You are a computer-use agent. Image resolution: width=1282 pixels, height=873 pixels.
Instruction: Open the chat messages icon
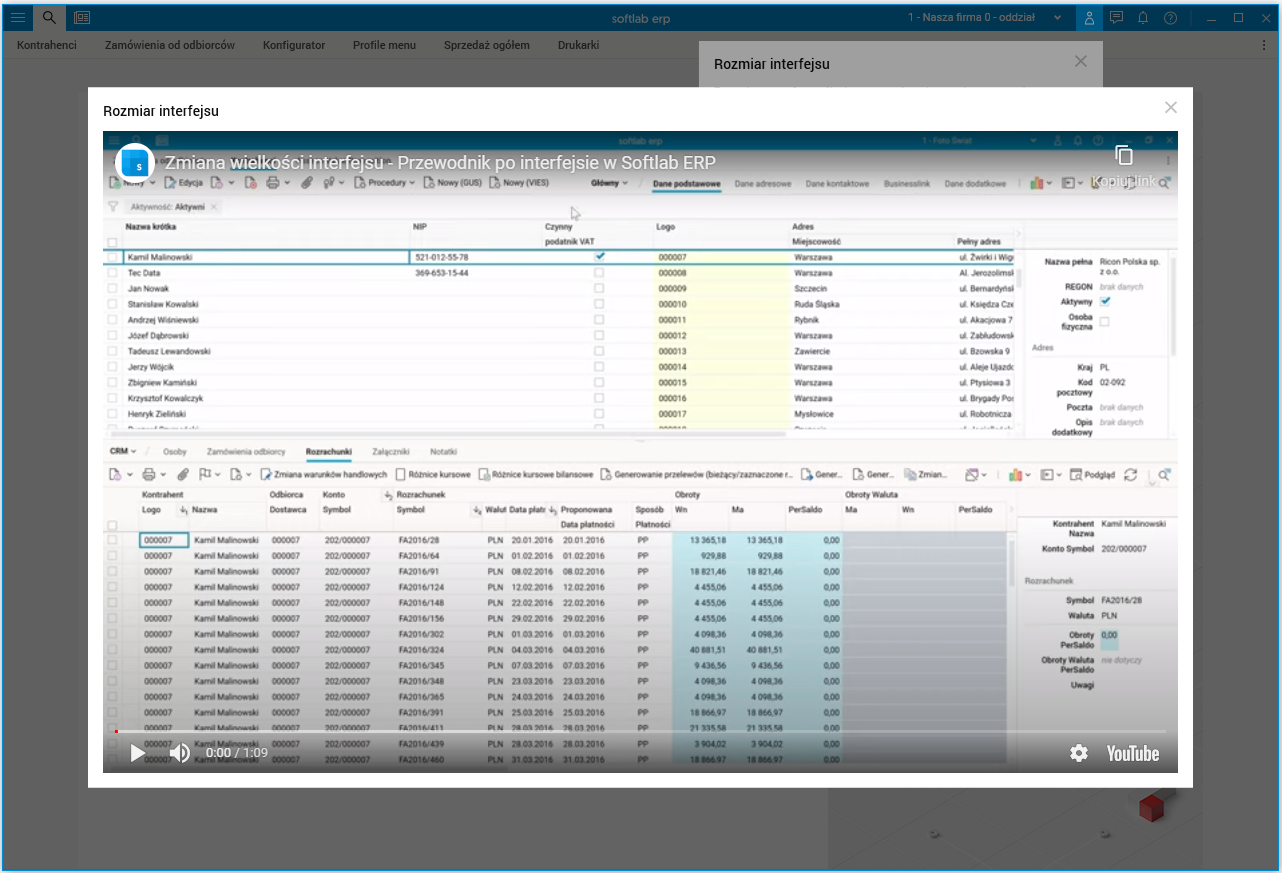click(1116, 18)
